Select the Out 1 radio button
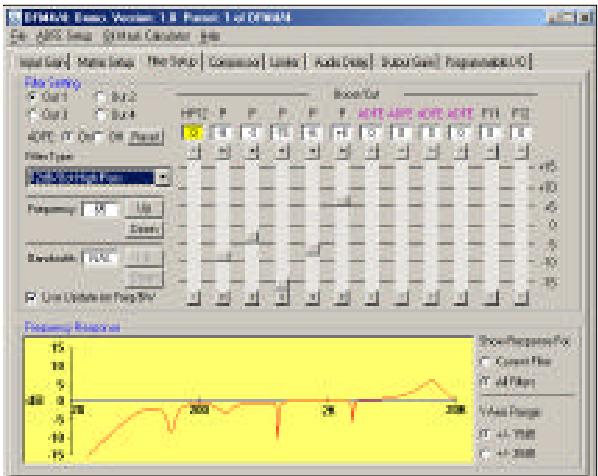 click(32, 97)
